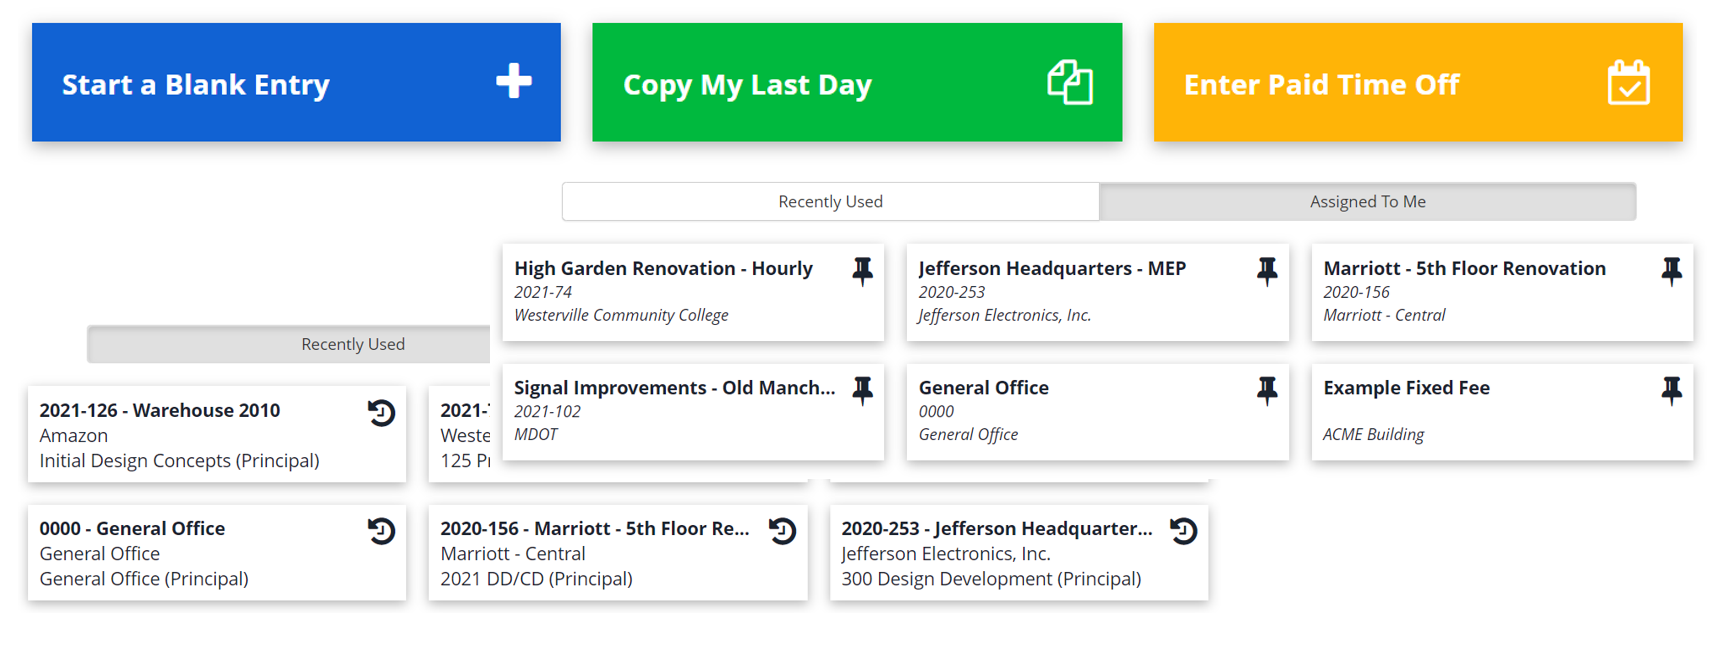The width and height of the screenshot is (1723, 645).
Task: Click the history icon on 2020-253 Jefferson entry
Action: (x=1182, y=531)
